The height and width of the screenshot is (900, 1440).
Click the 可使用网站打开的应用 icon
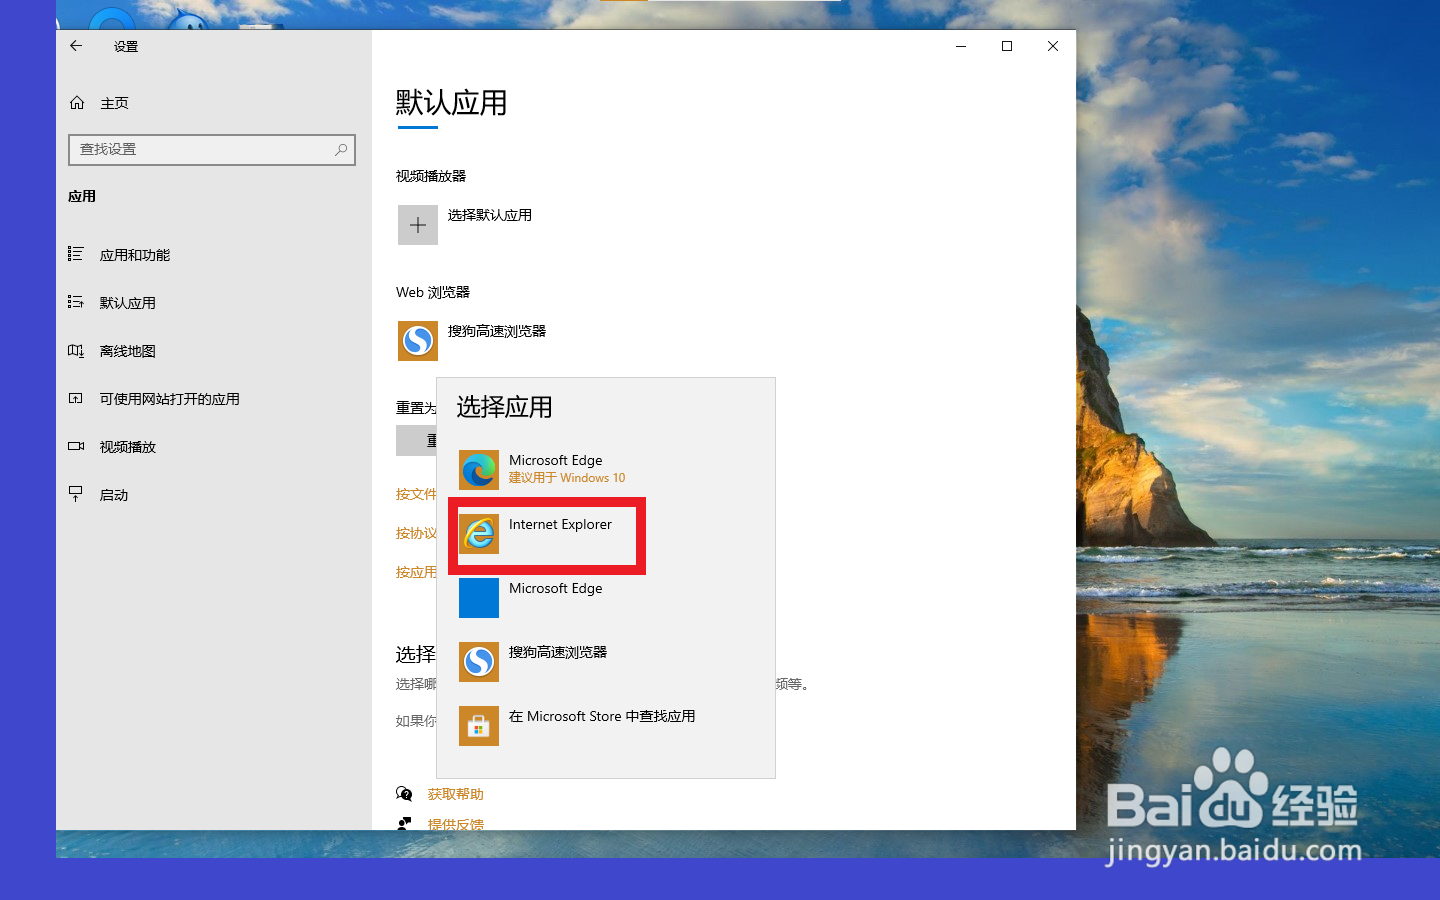tap(76, 398)
